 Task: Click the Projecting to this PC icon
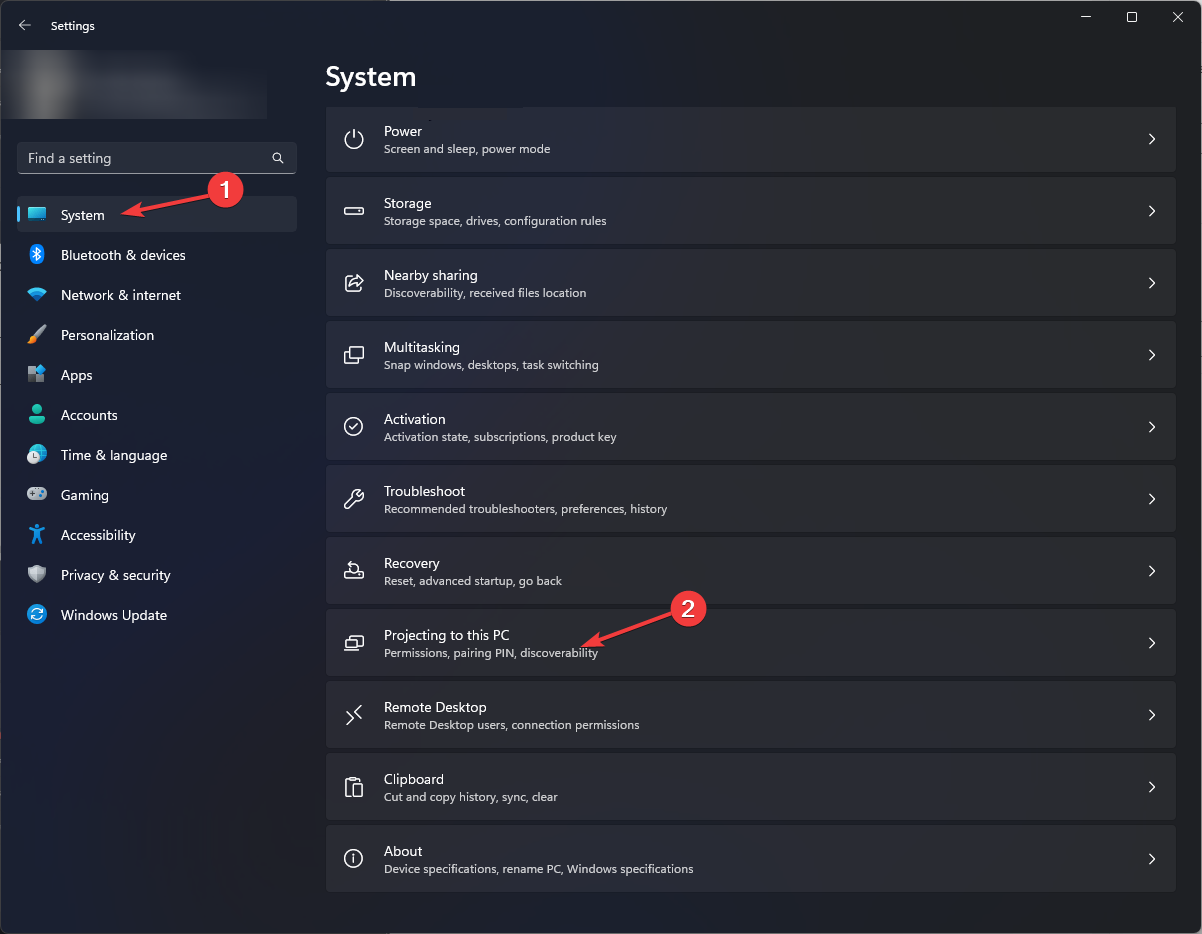point(354,643)
